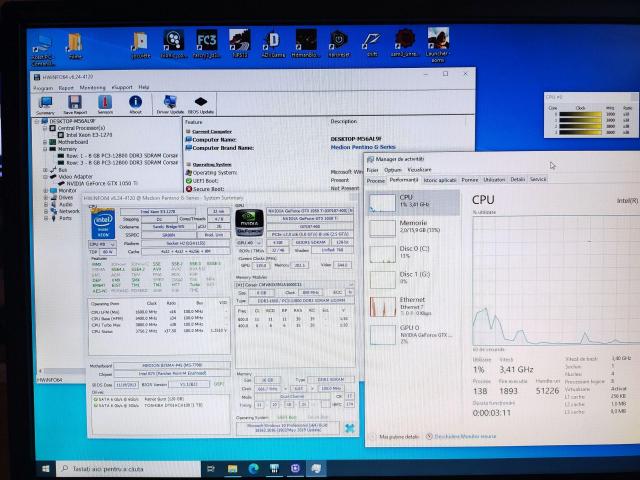This screenshot has height=480, width=640.
Task: Open the memory module Corsair dropdown
Action: point(294,284)
